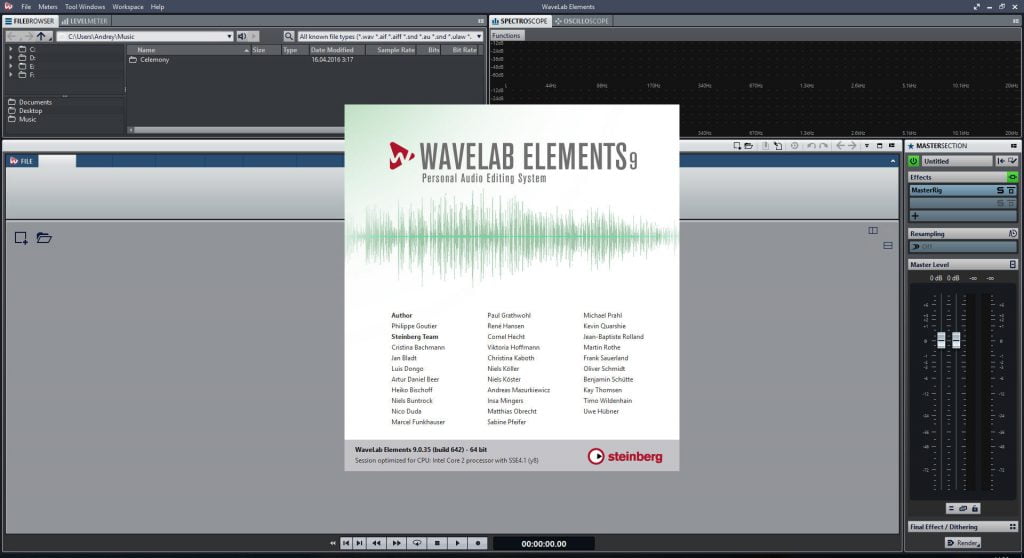Select the Music shortcut folder

[x=23, y=119]
